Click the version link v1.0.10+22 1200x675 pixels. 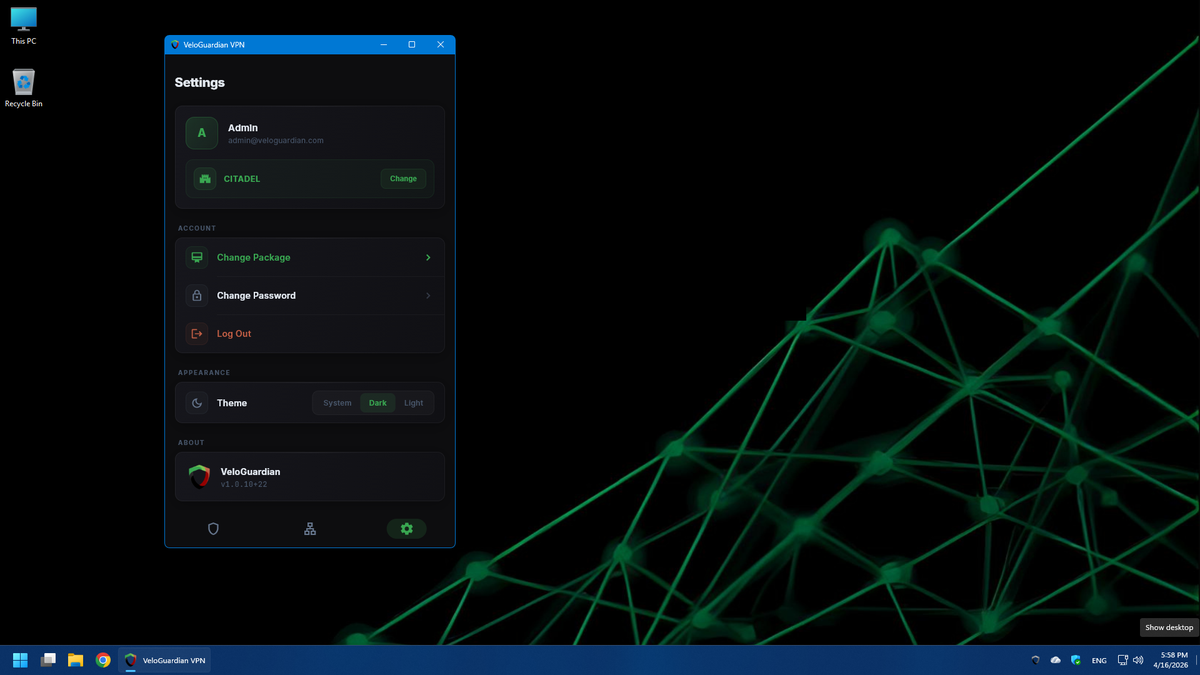pos(249,483)
